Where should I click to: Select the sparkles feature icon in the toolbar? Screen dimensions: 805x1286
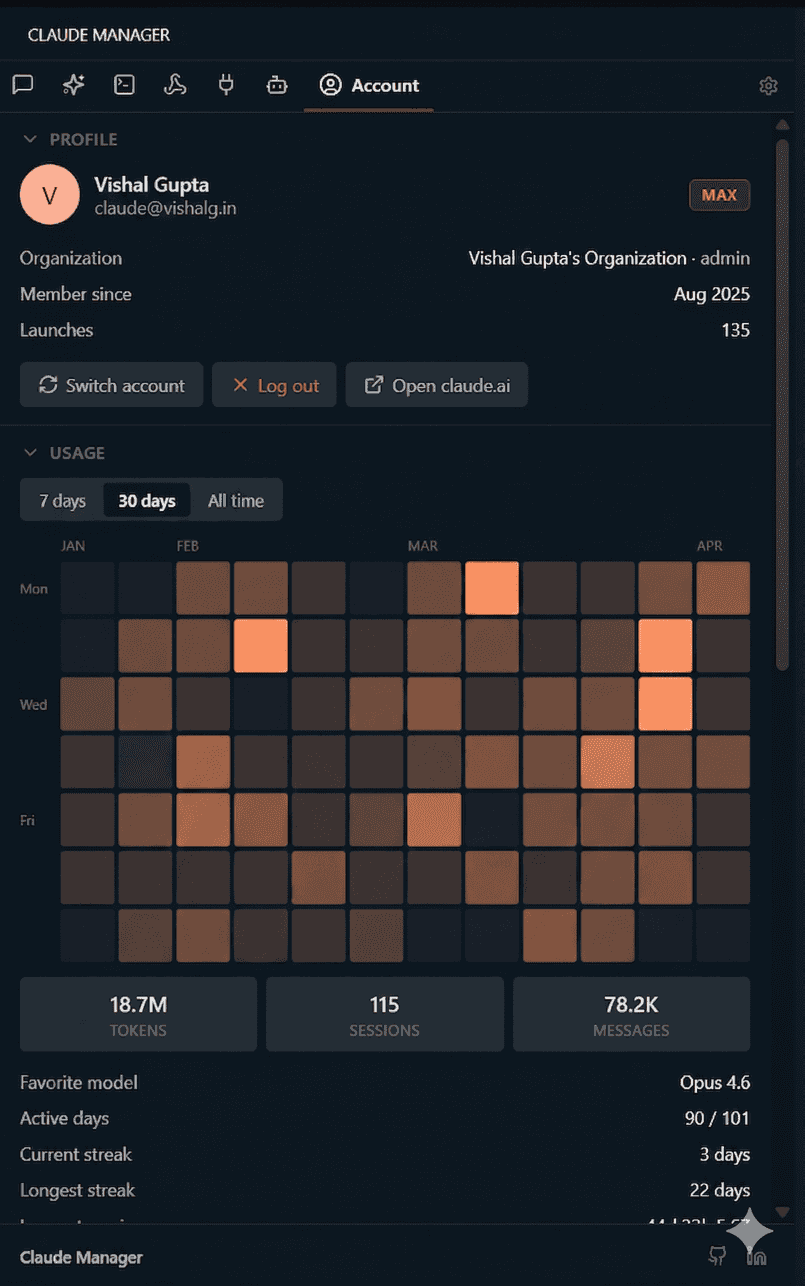point(72,84)
